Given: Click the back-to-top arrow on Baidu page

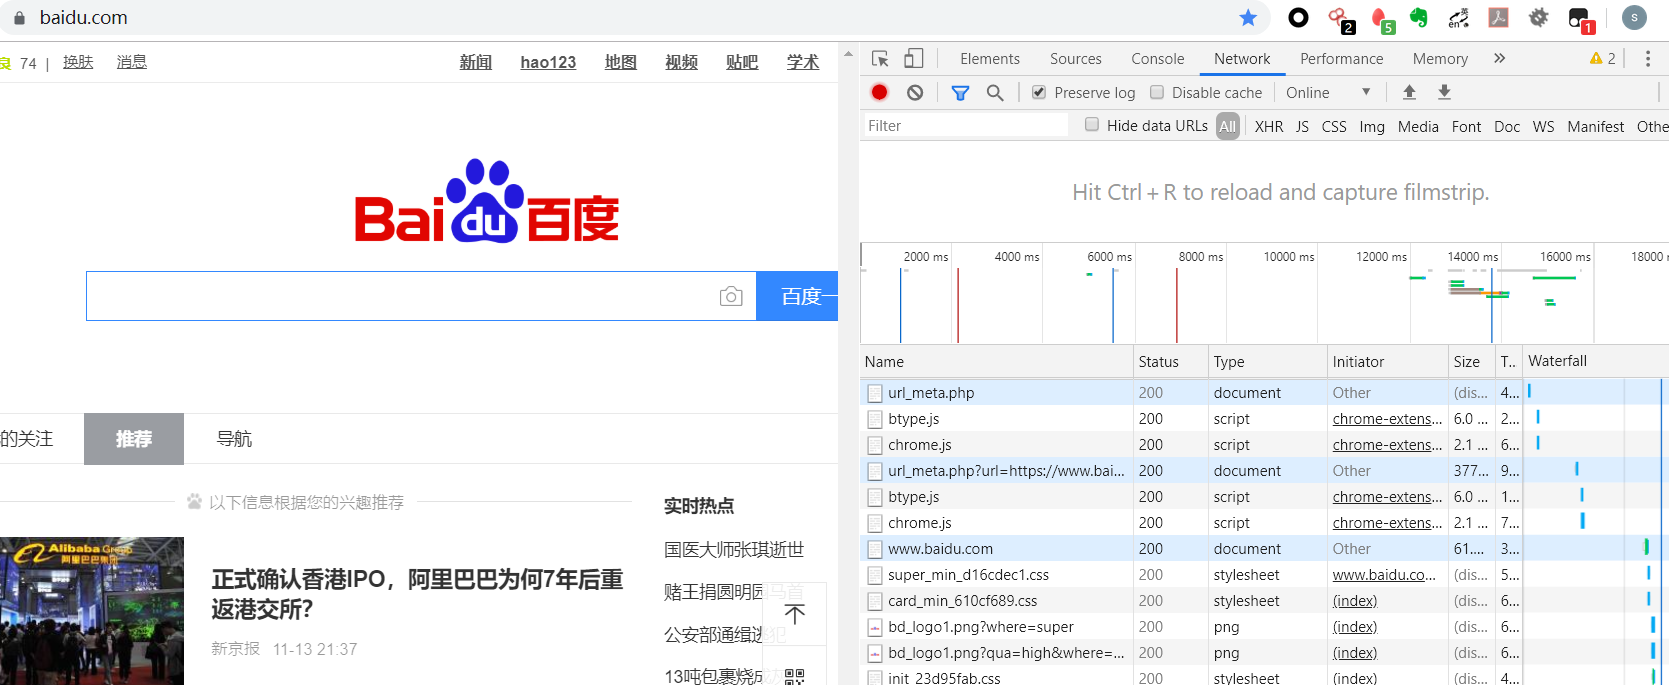Looking at the screenshot, I should tap(795, 614).
